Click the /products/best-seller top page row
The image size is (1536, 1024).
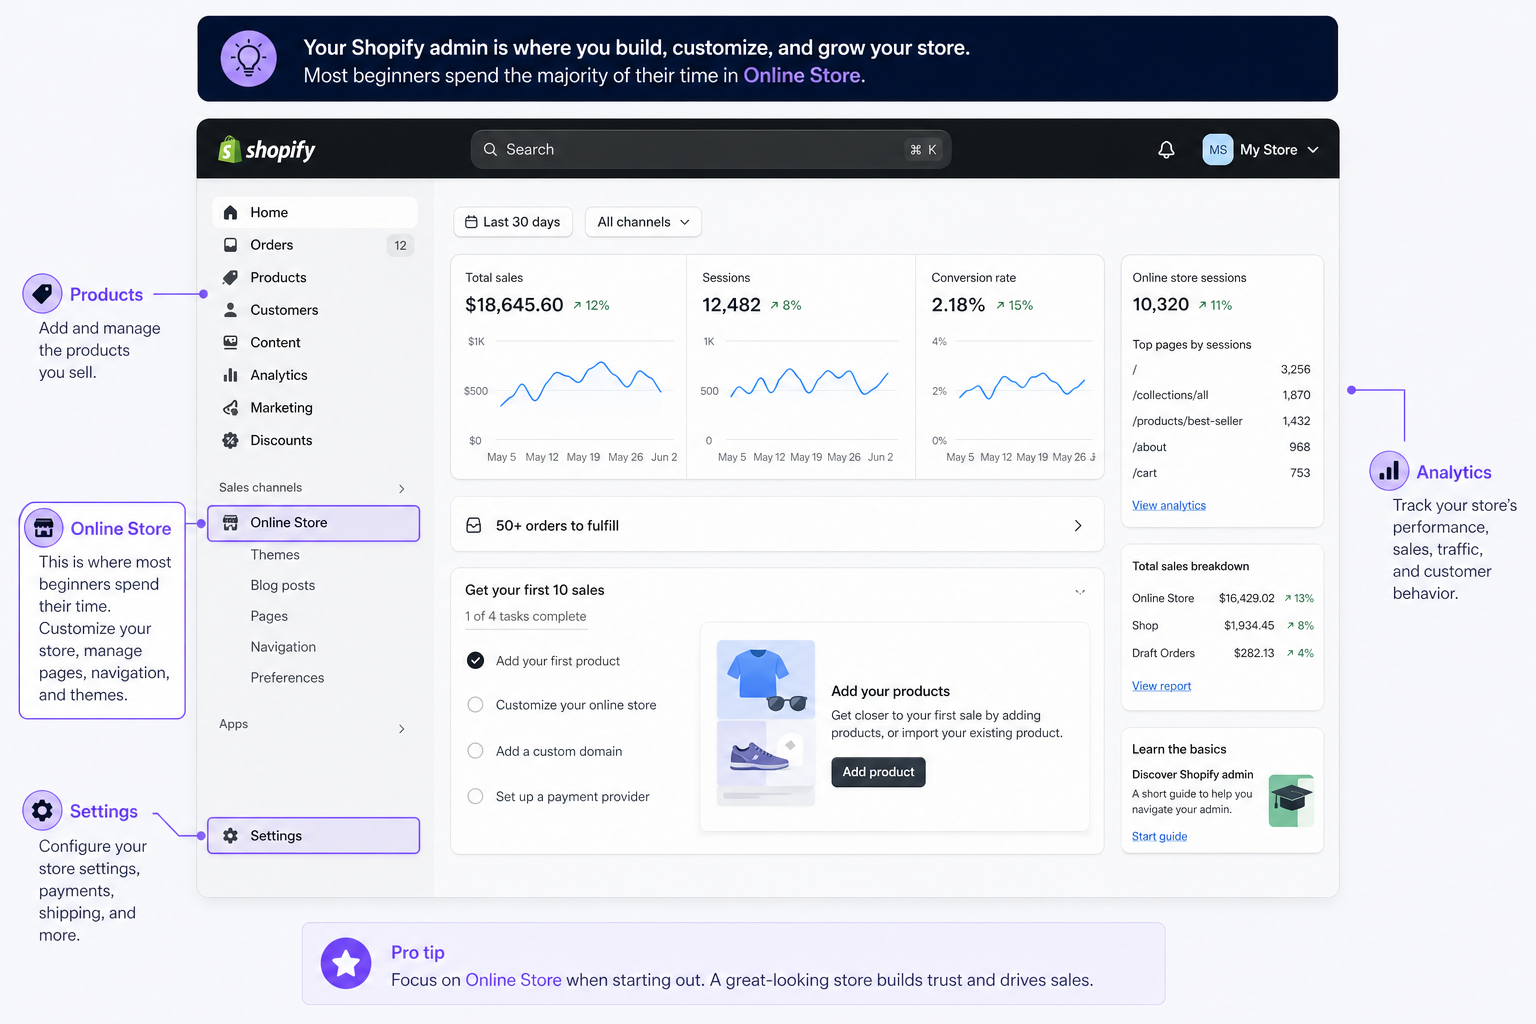[1221, 421]
